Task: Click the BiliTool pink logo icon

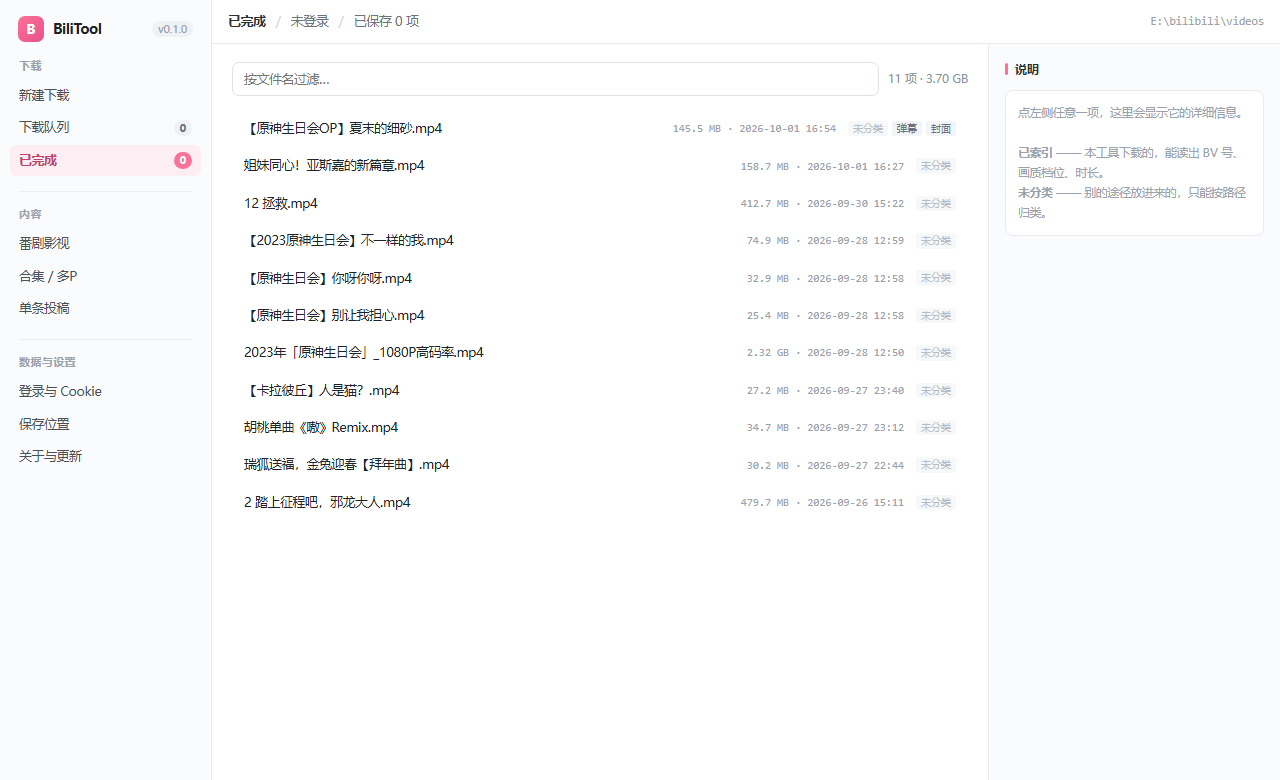Action: coord(31,29)
